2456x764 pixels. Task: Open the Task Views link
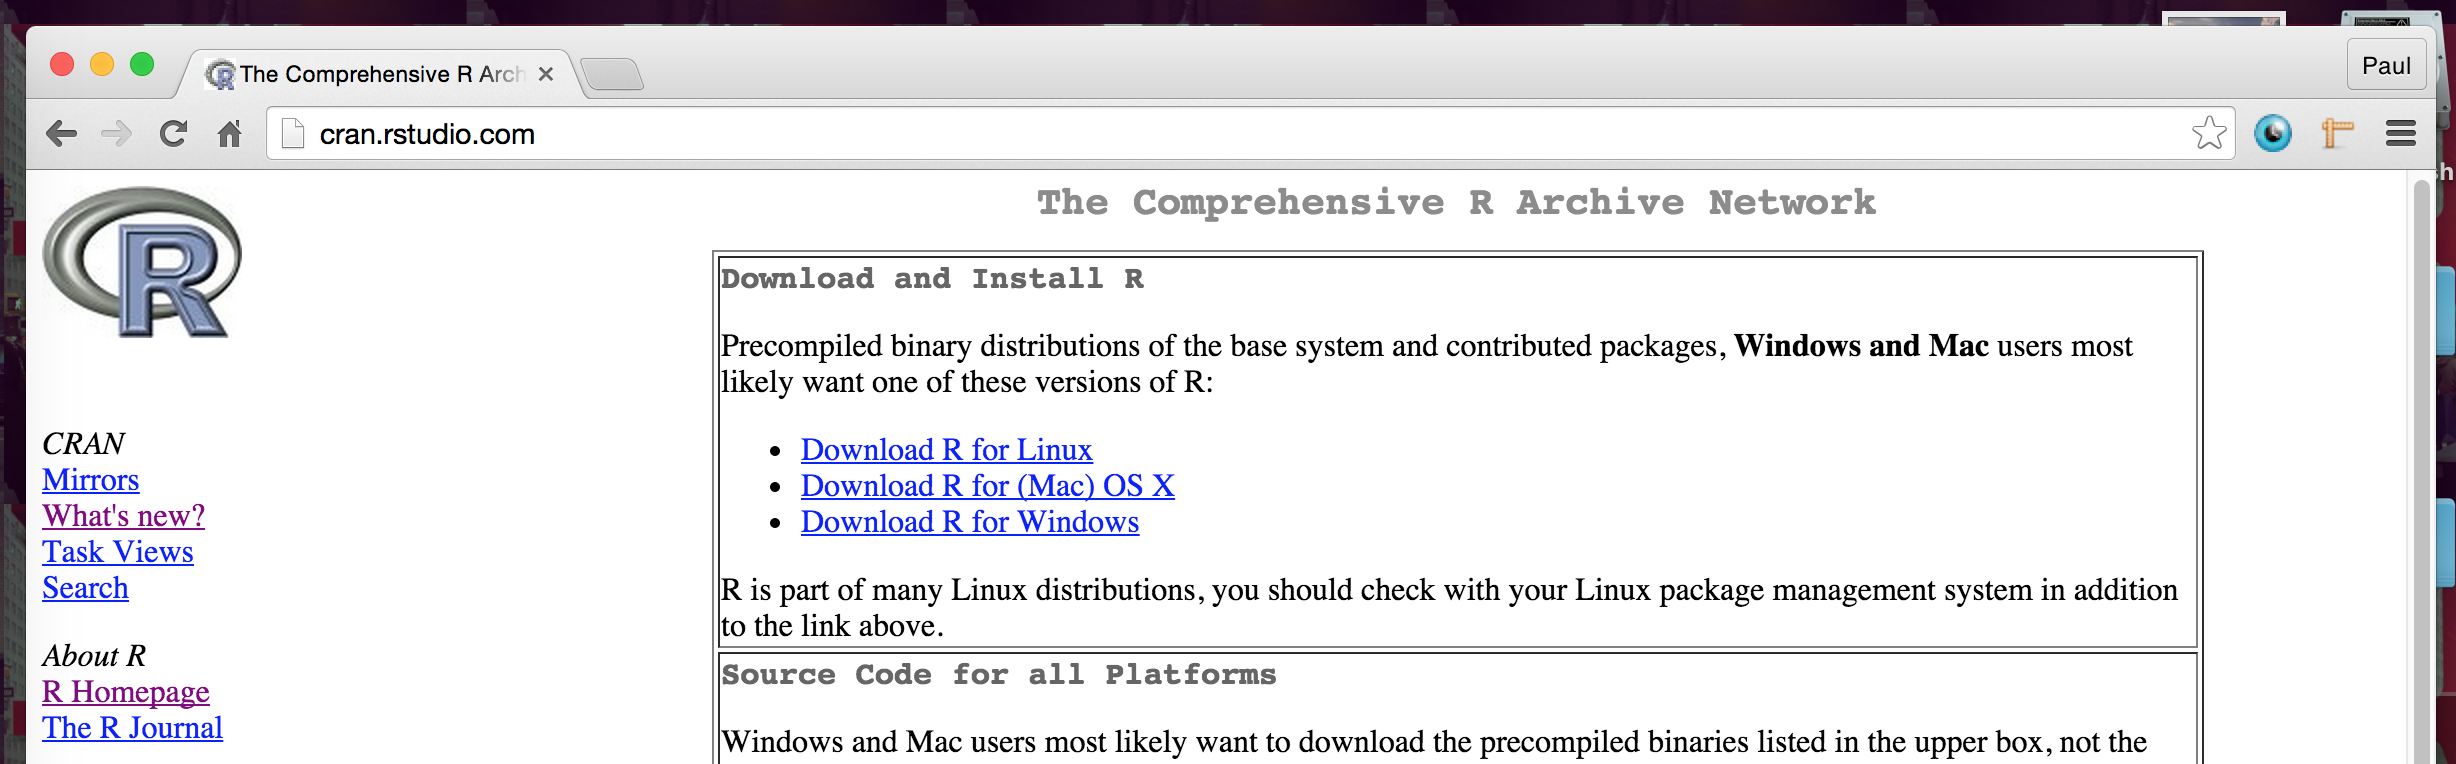coord(117,552)
